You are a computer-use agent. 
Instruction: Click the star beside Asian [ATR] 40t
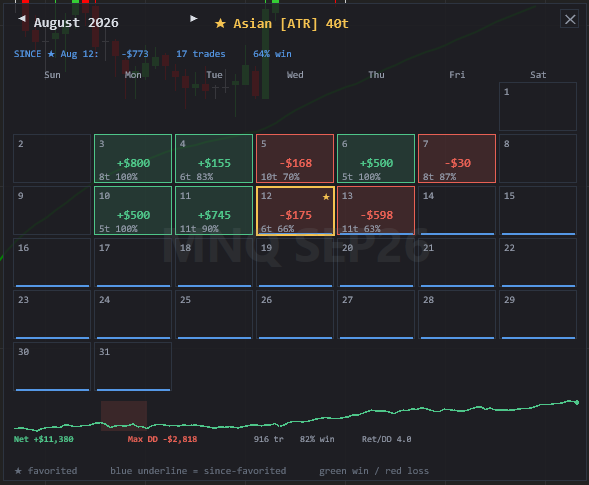pos(220,24)
